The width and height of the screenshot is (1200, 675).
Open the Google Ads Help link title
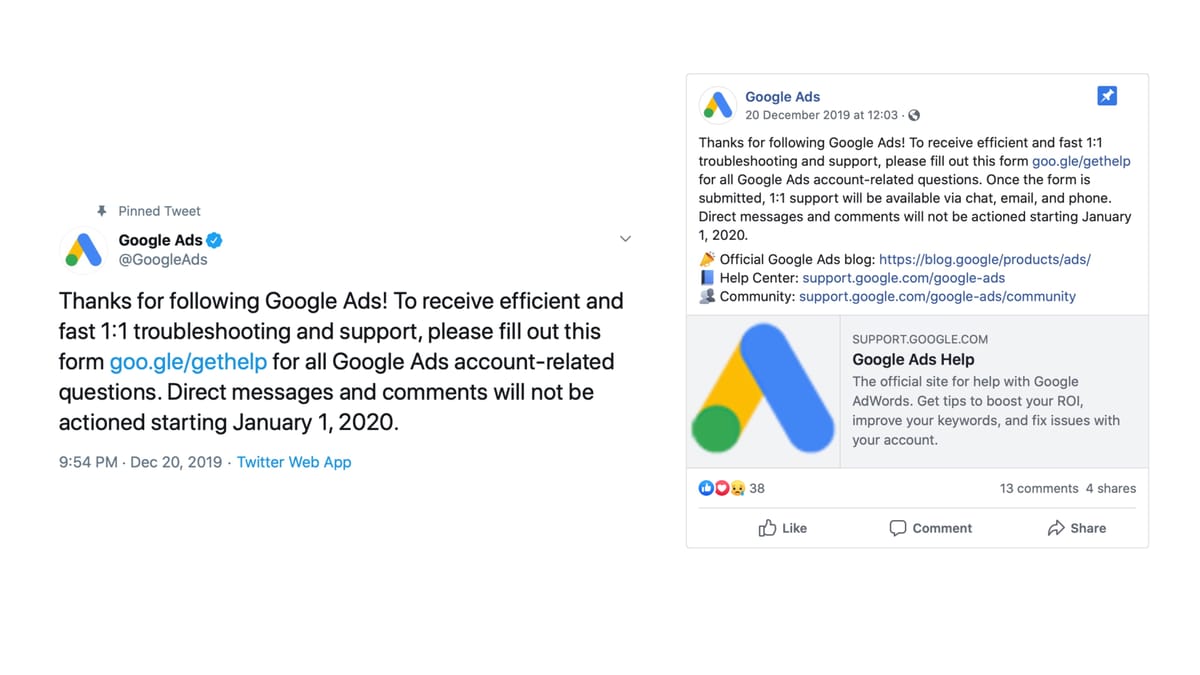click(x=913, y=360)
